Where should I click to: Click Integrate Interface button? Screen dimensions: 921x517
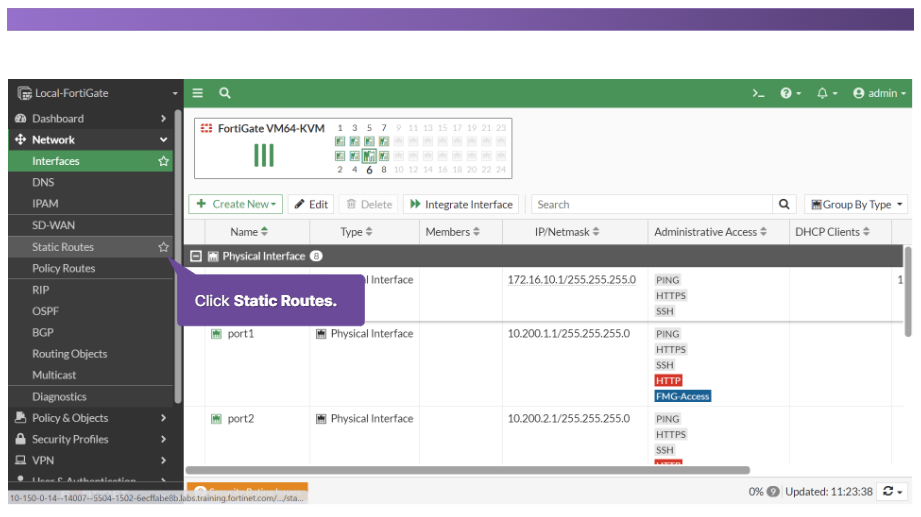[x=461, y=204]
